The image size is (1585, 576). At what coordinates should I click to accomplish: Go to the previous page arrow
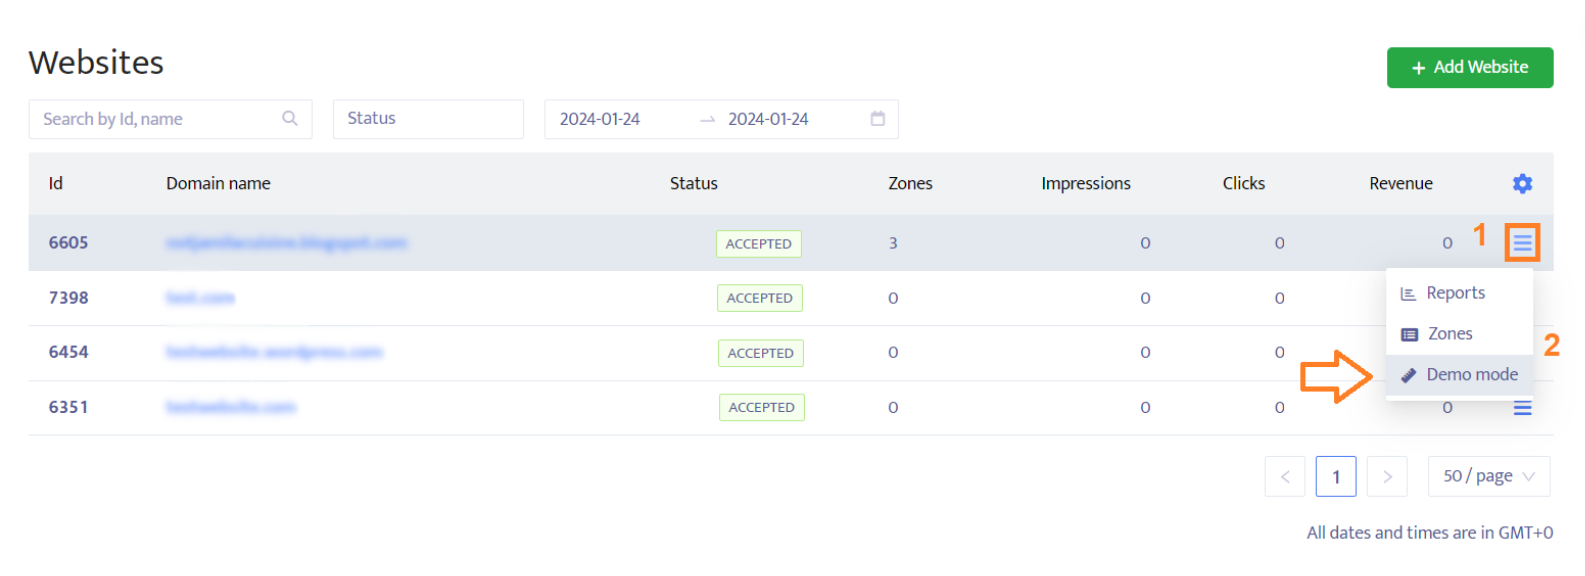(x=1285, y=477)
